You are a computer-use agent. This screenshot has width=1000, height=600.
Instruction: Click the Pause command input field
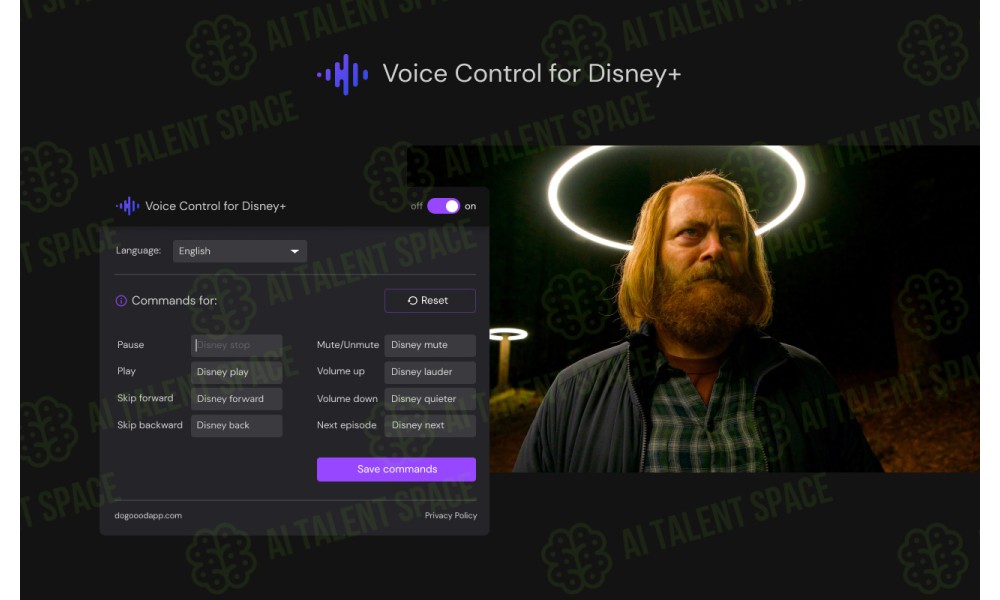pos(237,345)
